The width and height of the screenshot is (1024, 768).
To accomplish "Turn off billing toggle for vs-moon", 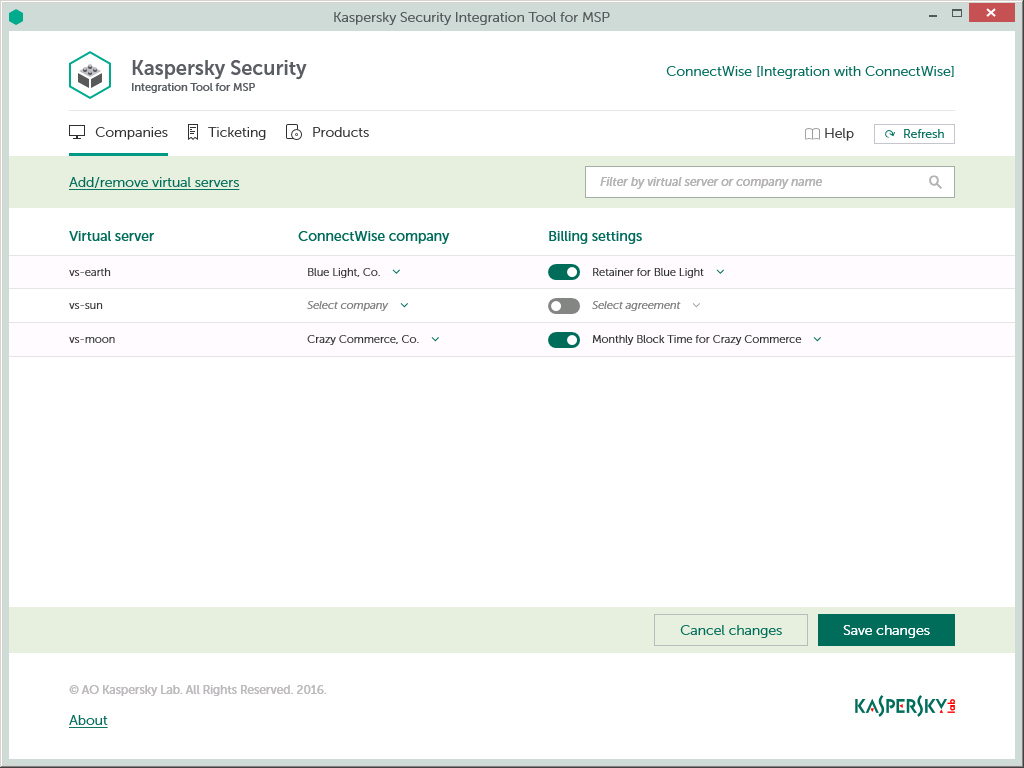I will (x=564, y=340).
